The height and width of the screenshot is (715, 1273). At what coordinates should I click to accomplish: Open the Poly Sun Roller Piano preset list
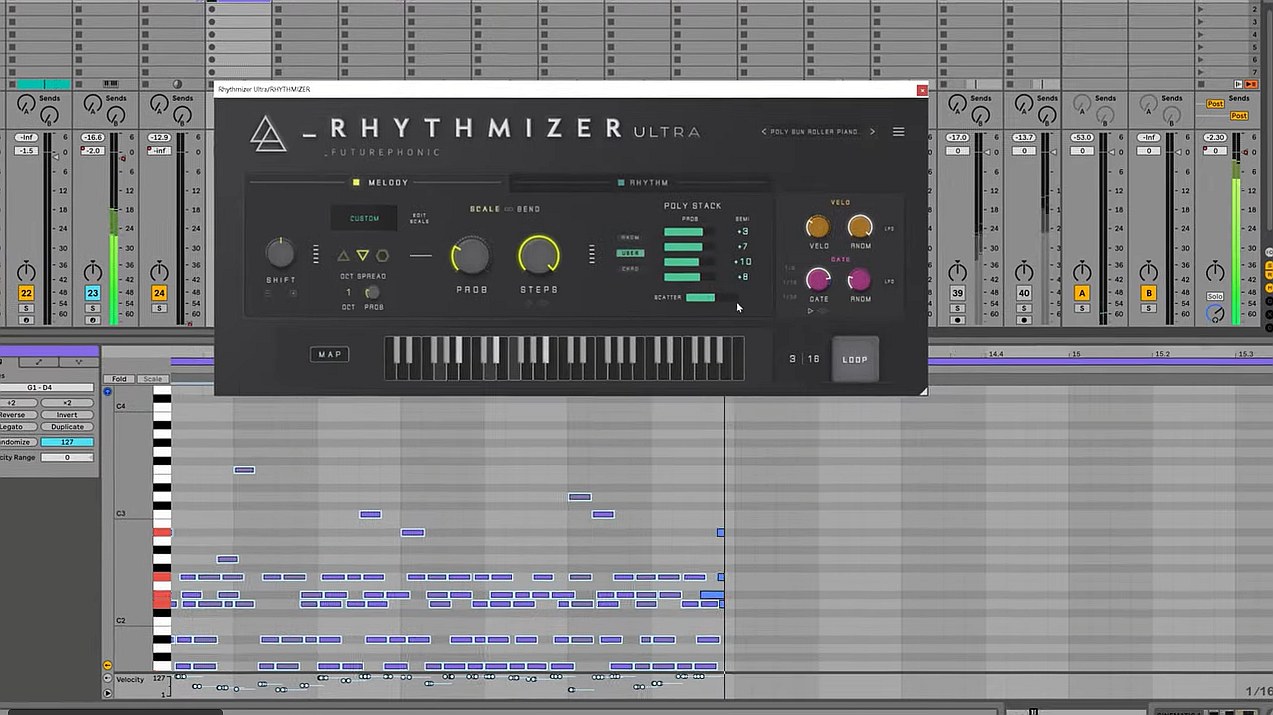point(815,132)
